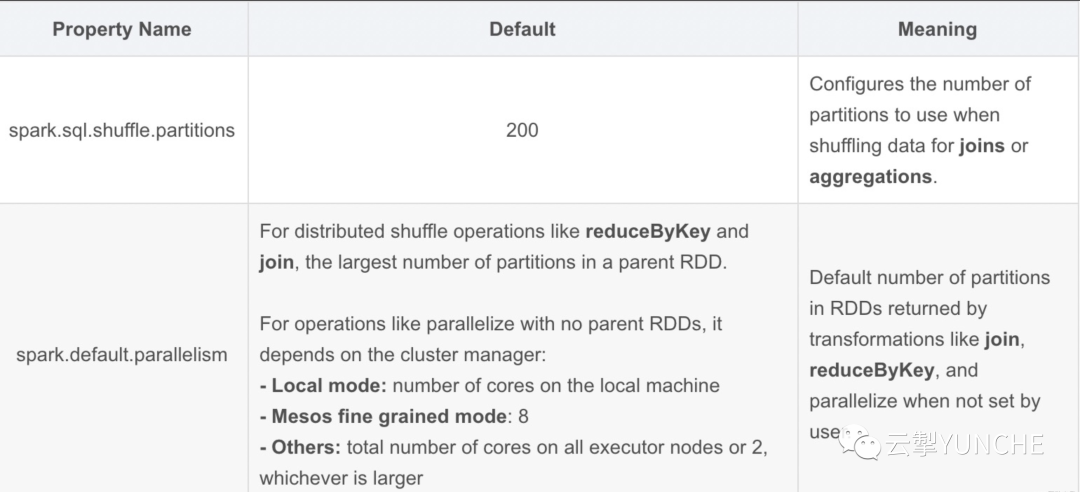Click the Property Name column header
Image resolution: width=1080 pixels, height=492 pixels.
coord(122,29)
